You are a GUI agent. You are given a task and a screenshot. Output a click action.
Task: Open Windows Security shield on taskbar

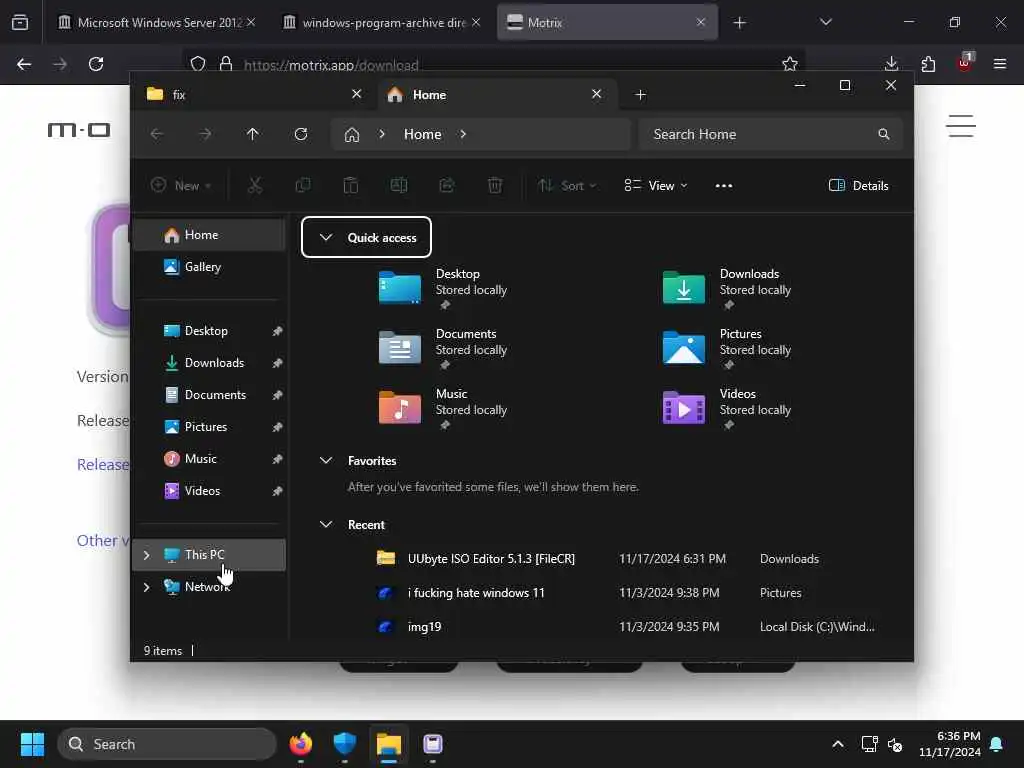point(345,744)
